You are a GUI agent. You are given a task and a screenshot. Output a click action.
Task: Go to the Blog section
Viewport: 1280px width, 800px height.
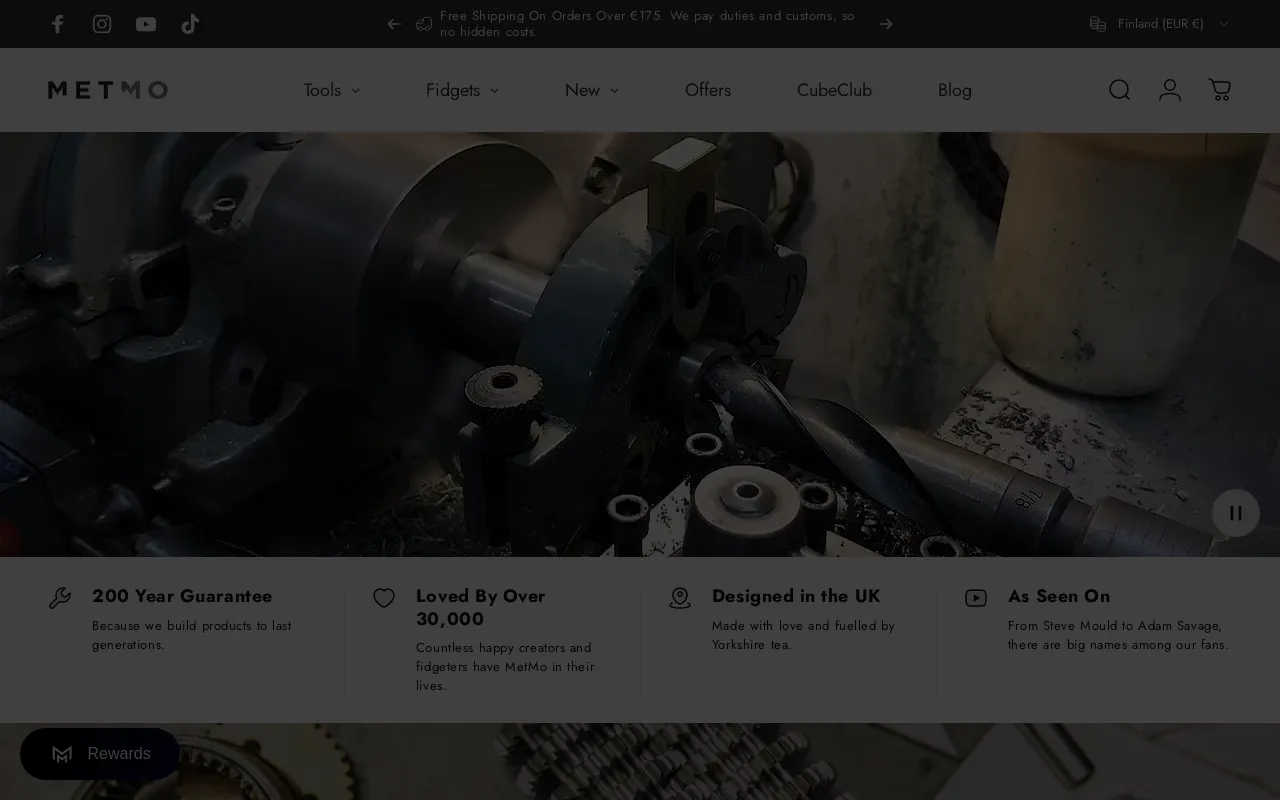click(954, 90)
